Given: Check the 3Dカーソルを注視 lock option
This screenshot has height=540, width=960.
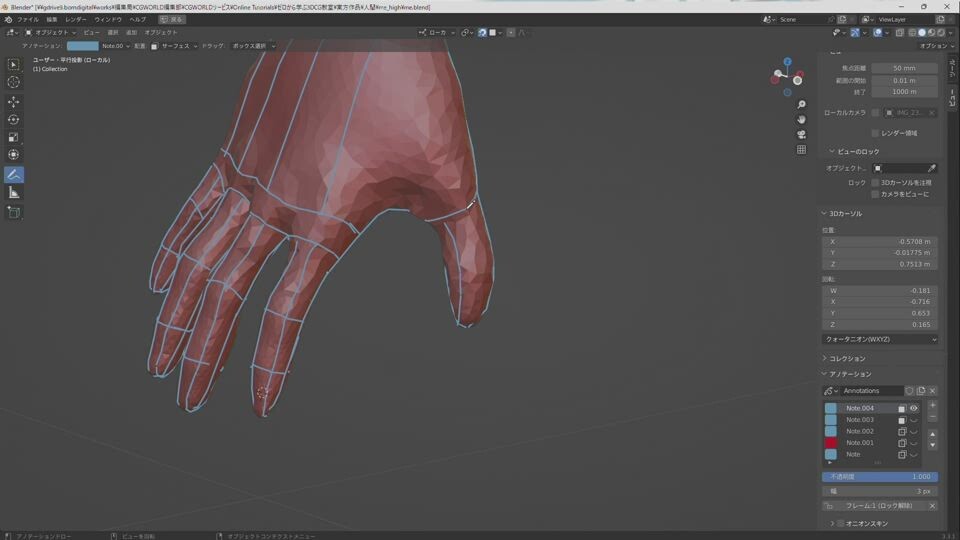Looking at the screenshot, I should click(x=875, y=183).
